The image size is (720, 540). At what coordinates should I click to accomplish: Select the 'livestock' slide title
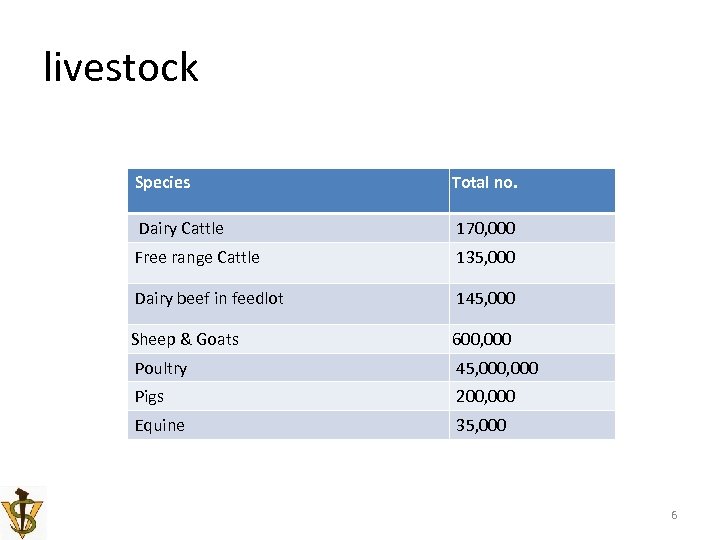pos(121,68)
